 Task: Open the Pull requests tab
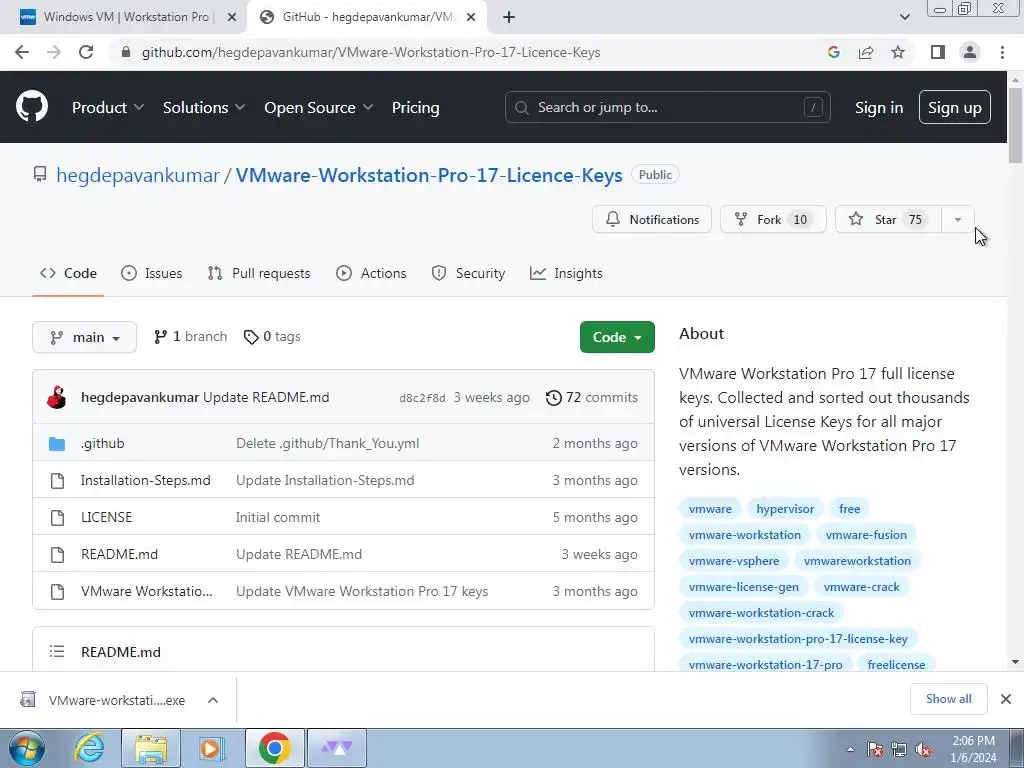coord(259,274)
